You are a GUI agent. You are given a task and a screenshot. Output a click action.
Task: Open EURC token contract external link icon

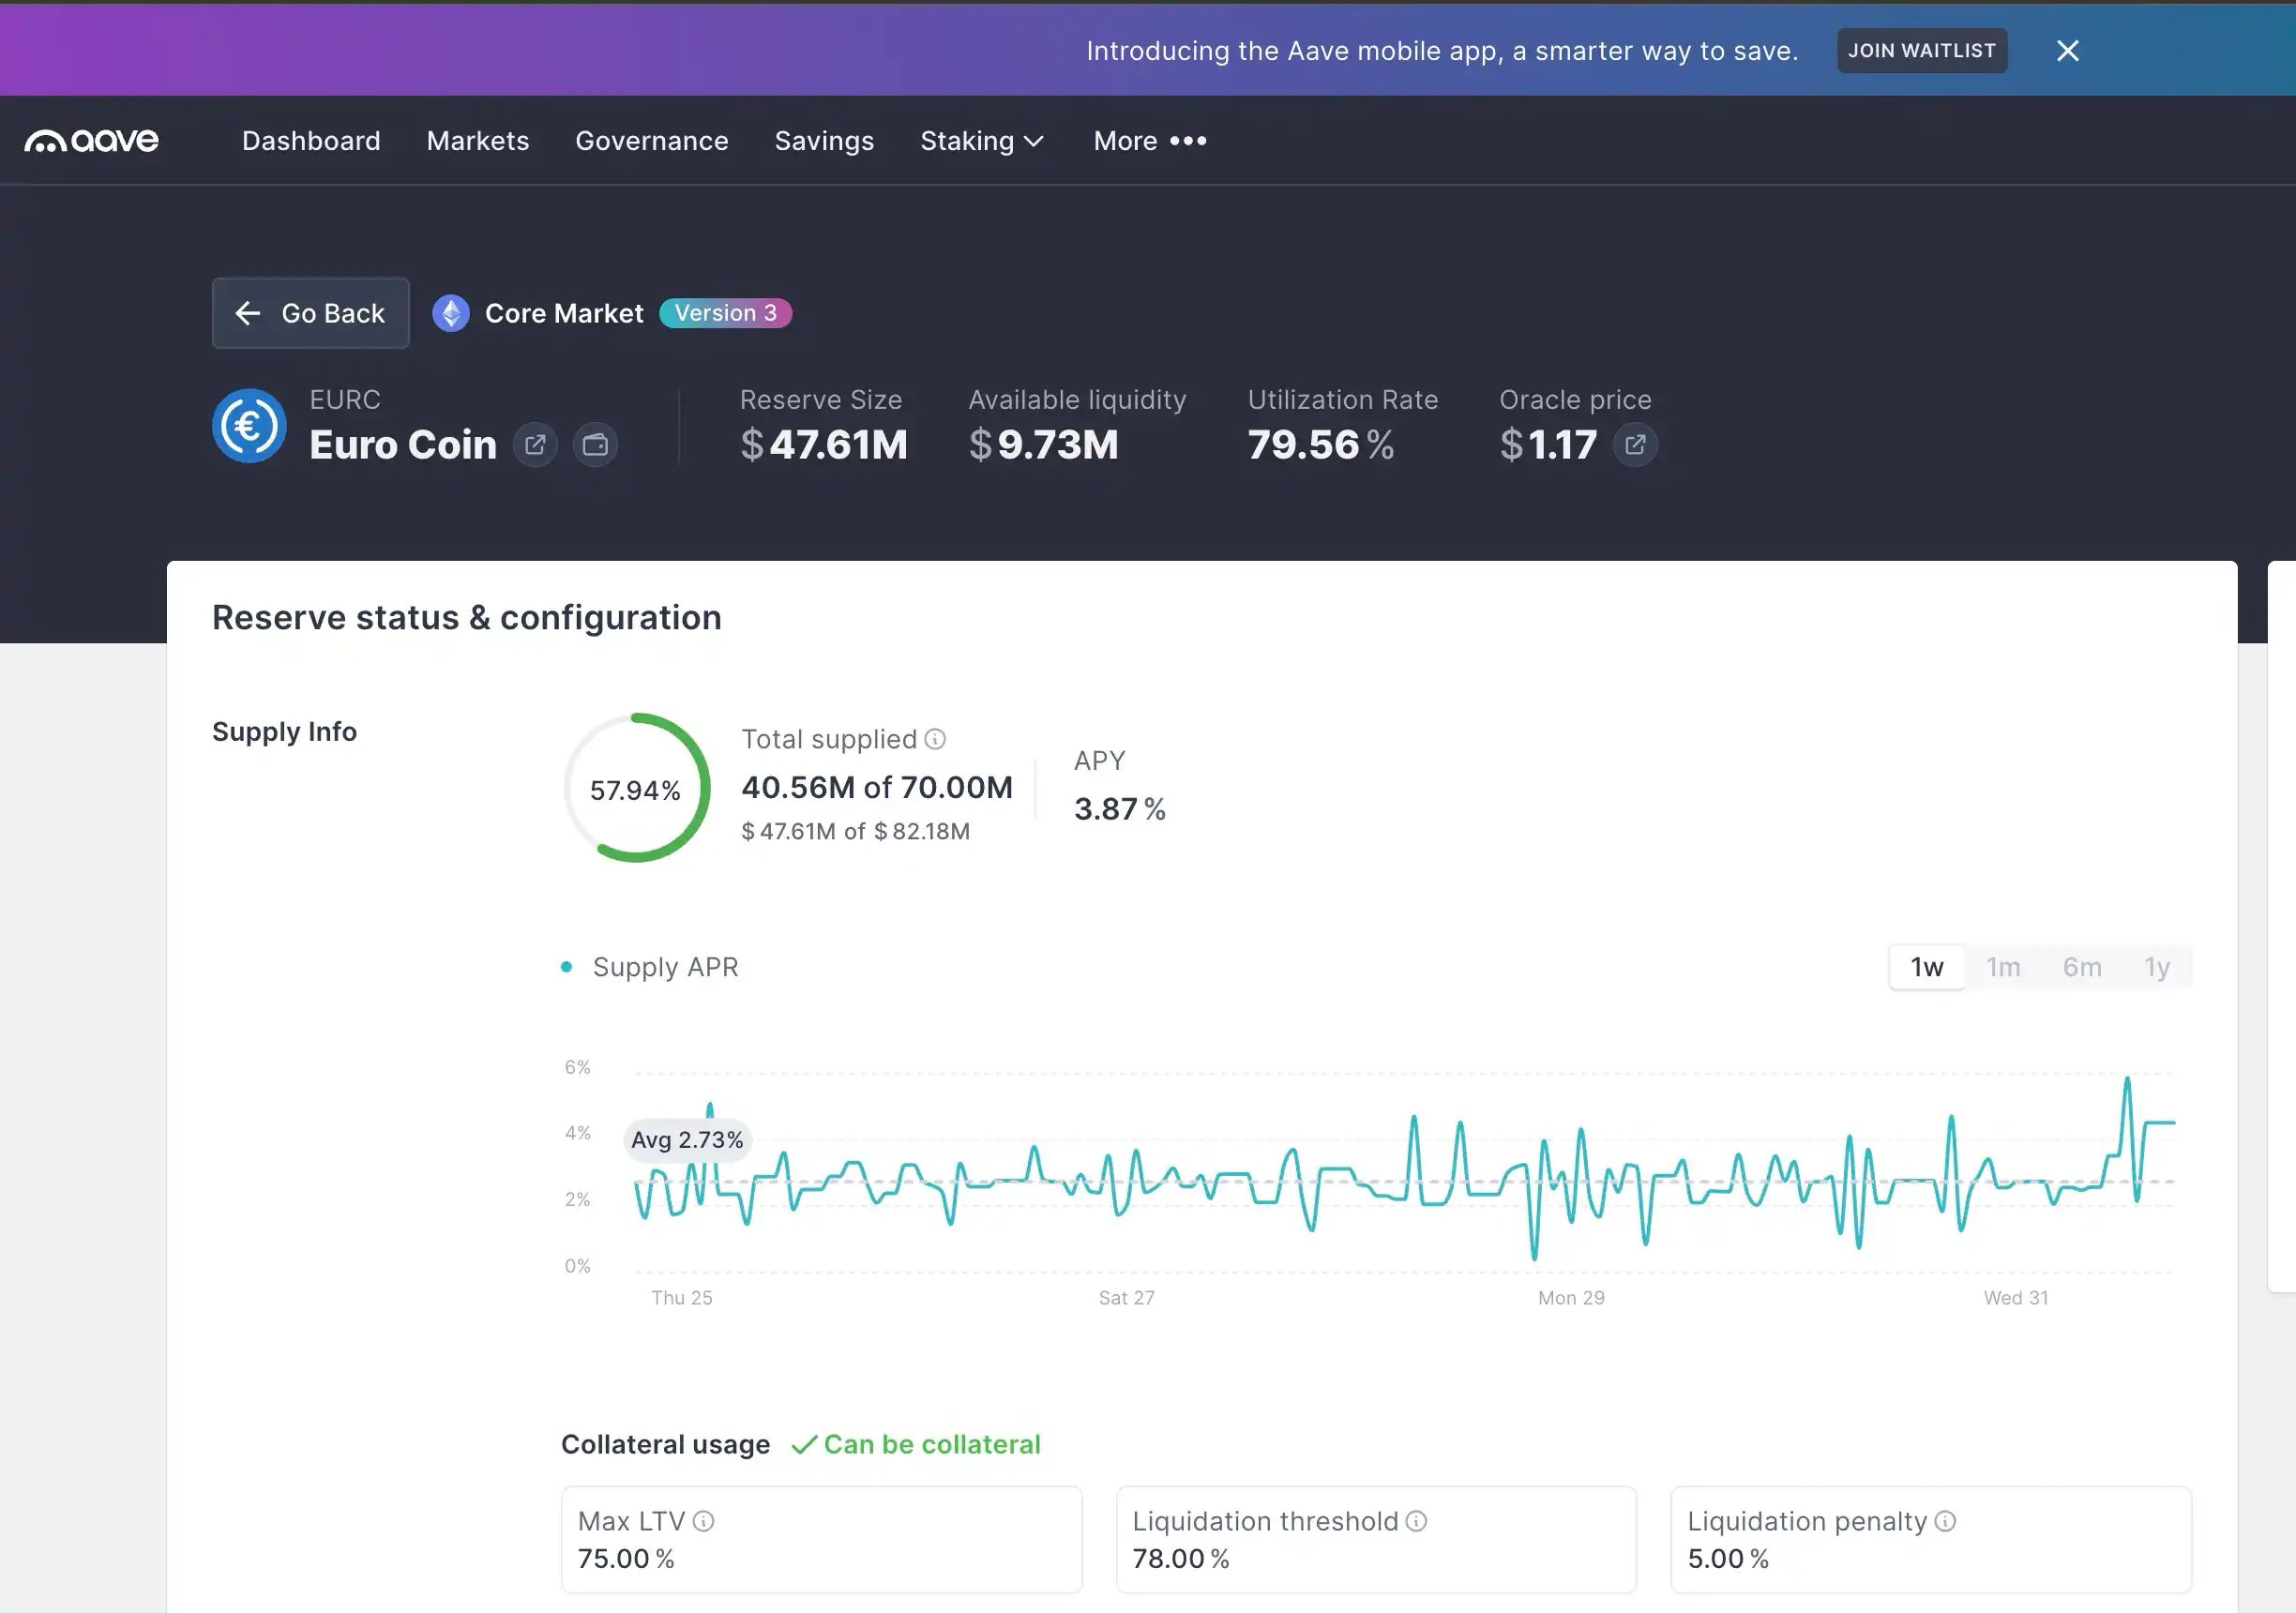tap(535, 445)
